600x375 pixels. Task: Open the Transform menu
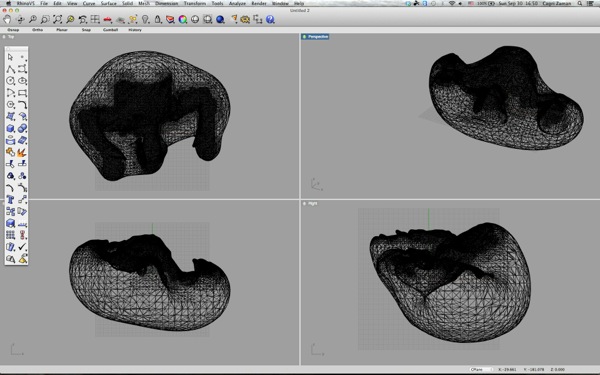coord(195,3)
